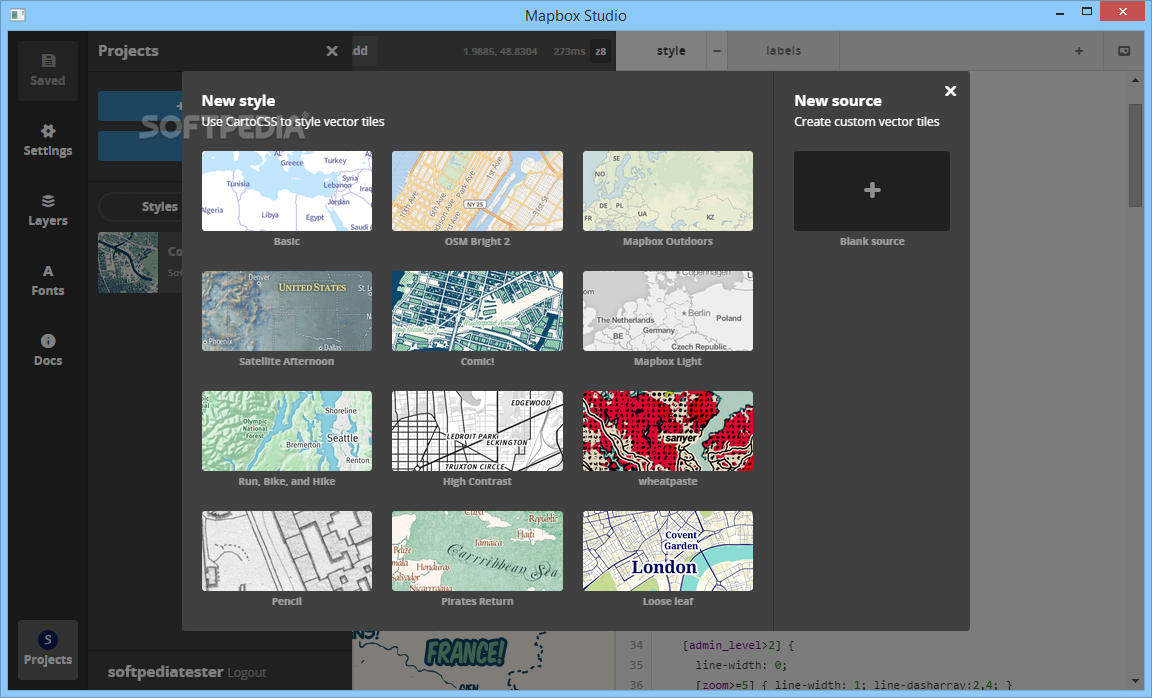Screen dimensions: 1152x698
Task: Pick the Mapbox Outdoors style thumbnail
Action: tap(668, 191)
